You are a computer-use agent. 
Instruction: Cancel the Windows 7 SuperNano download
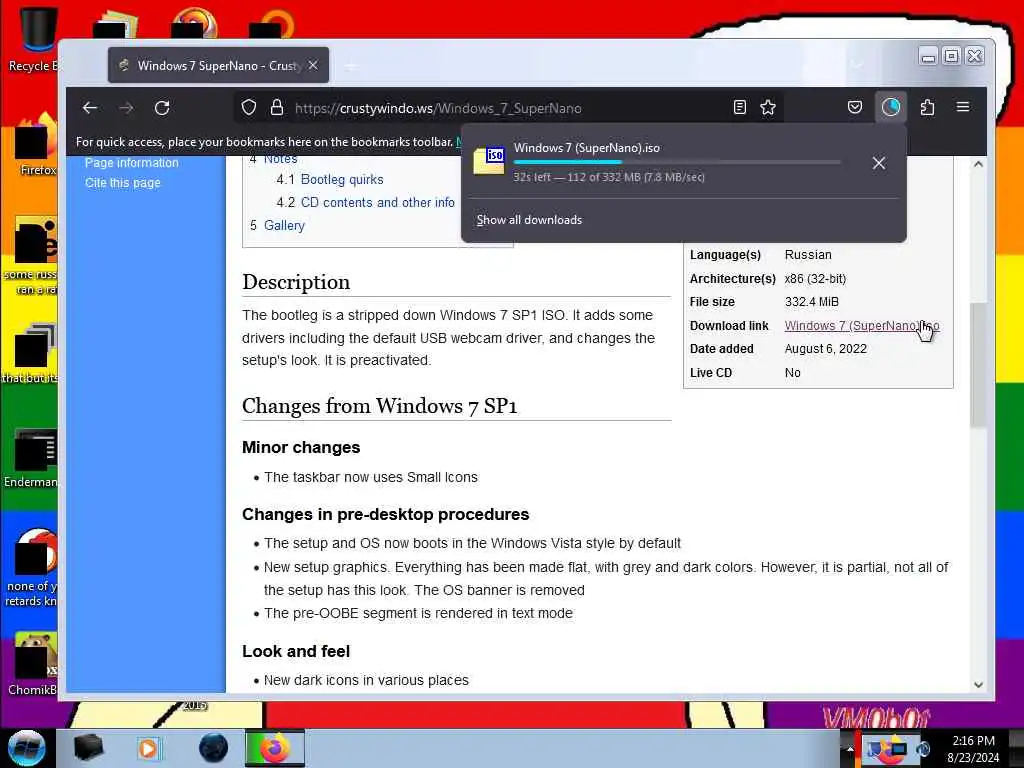(x=879, y=163)
